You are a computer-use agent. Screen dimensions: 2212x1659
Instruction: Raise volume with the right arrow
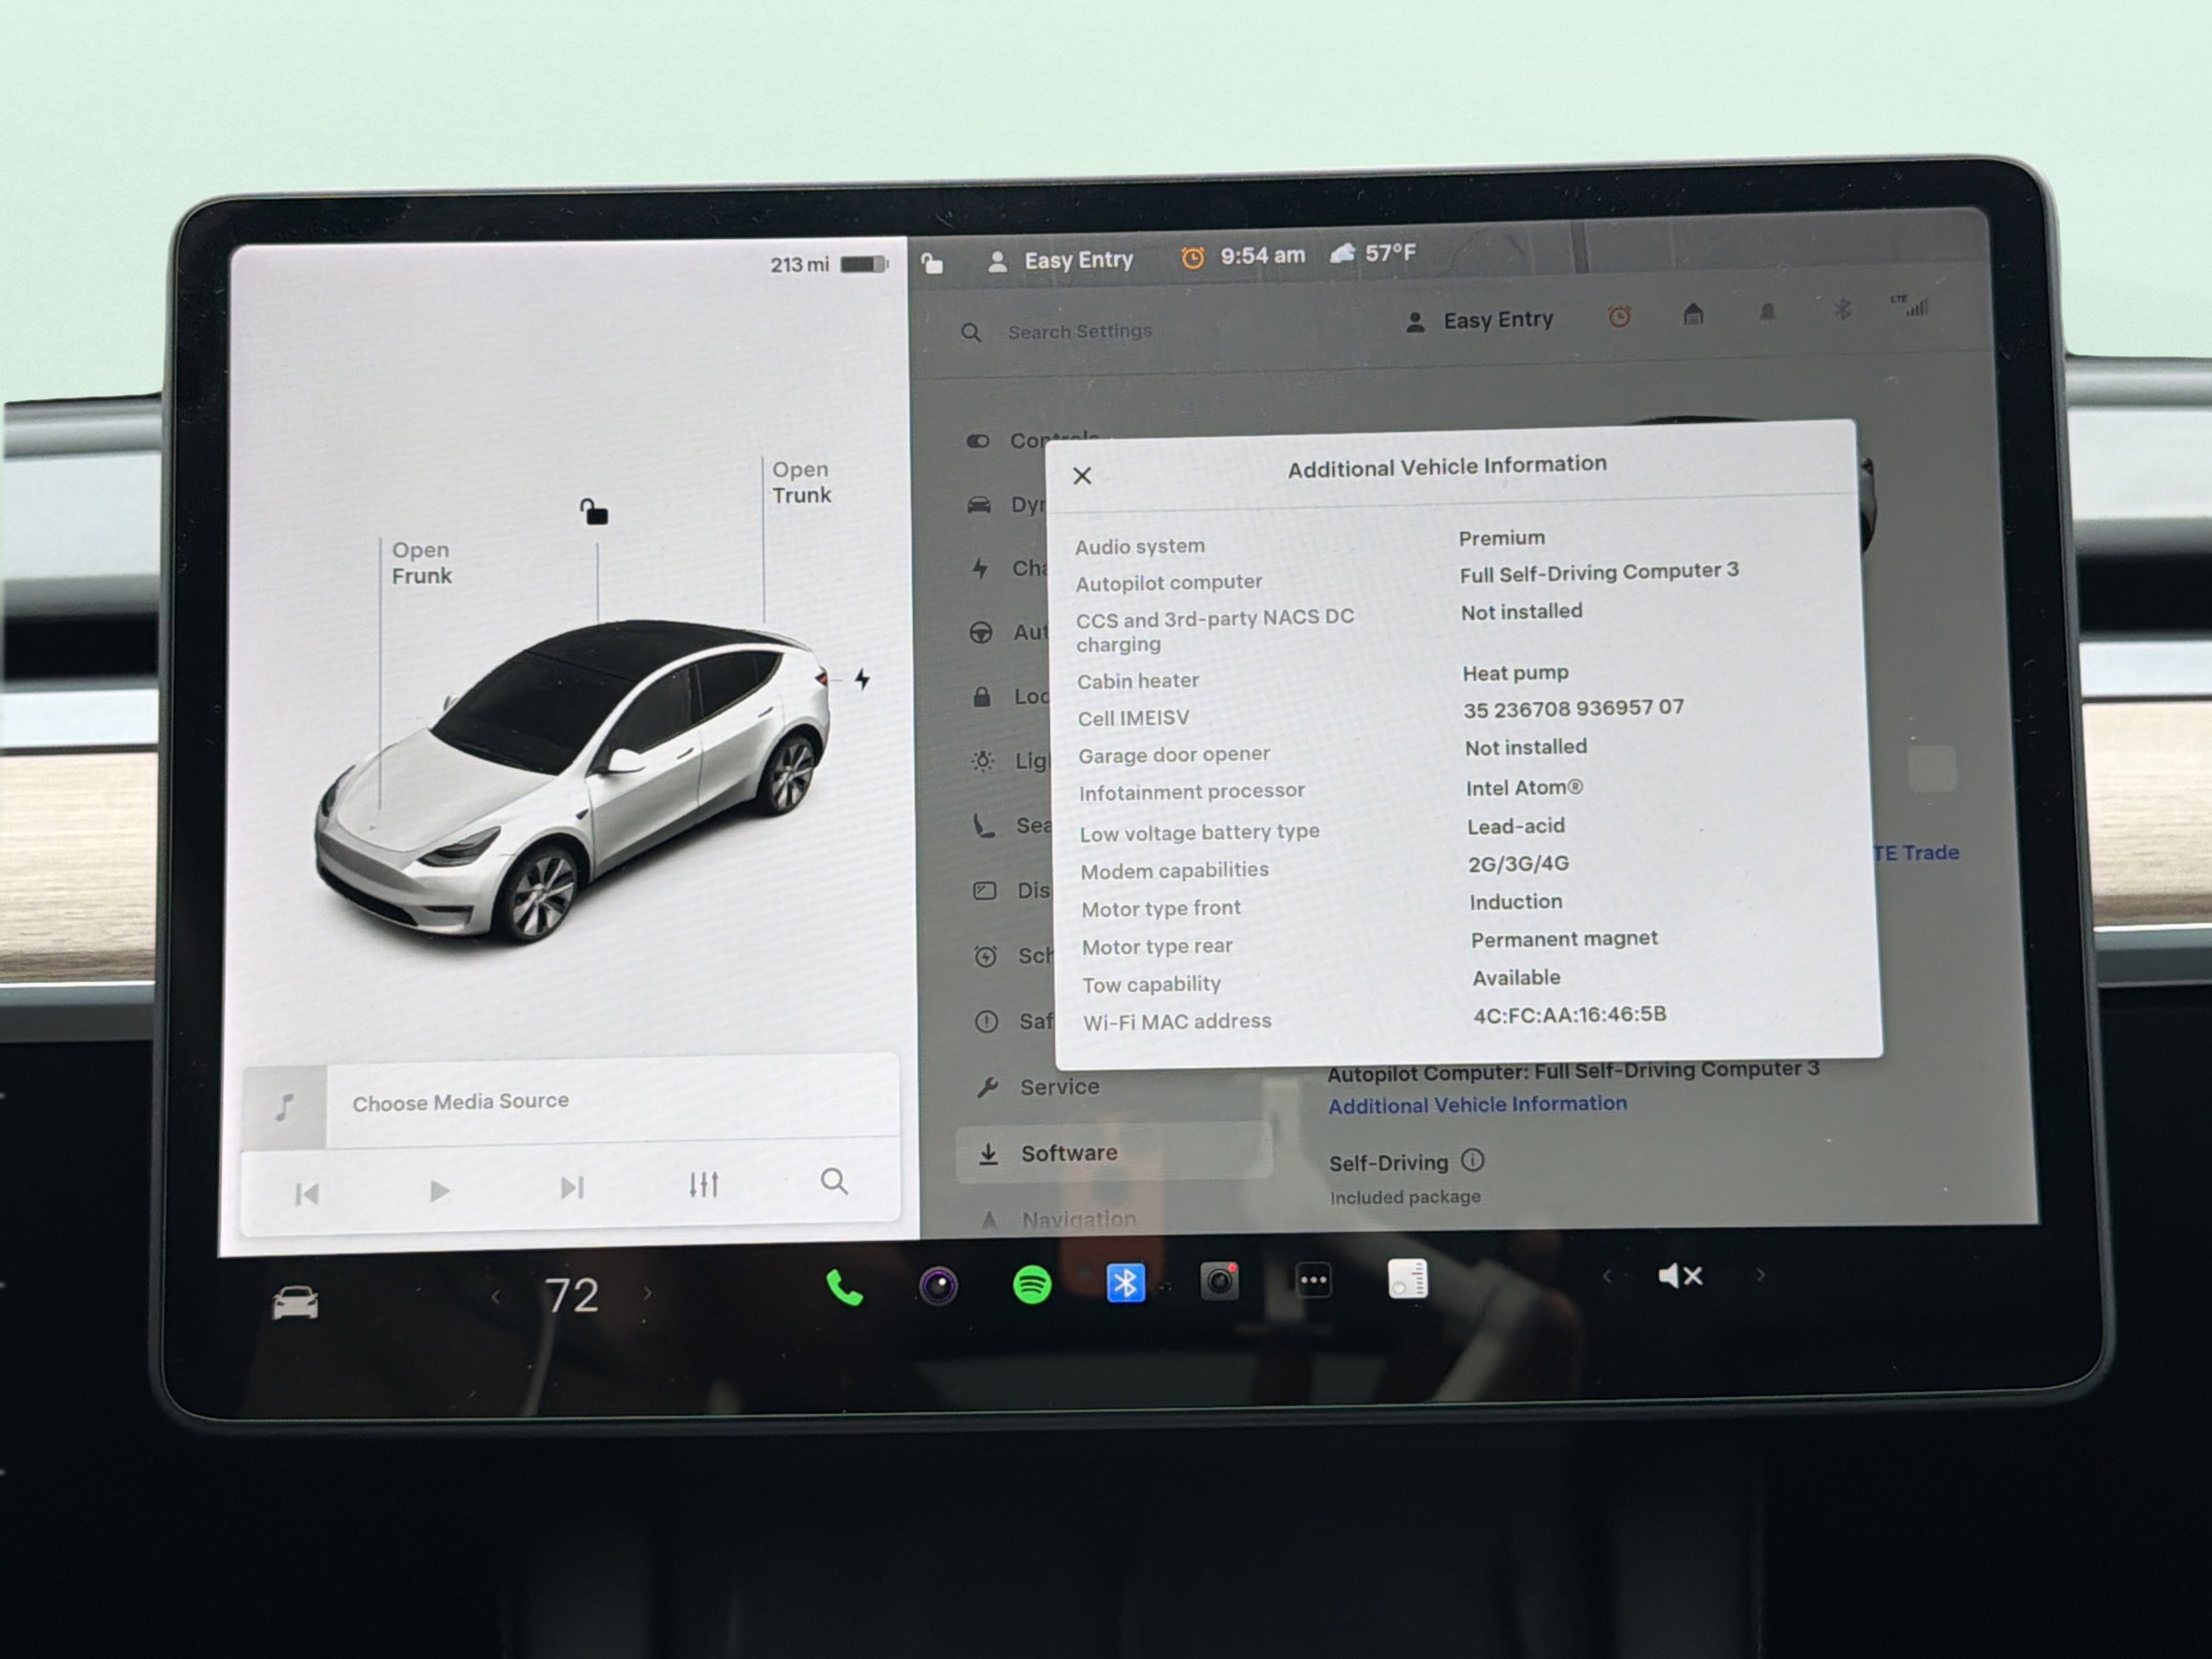click(1760, 1274)
